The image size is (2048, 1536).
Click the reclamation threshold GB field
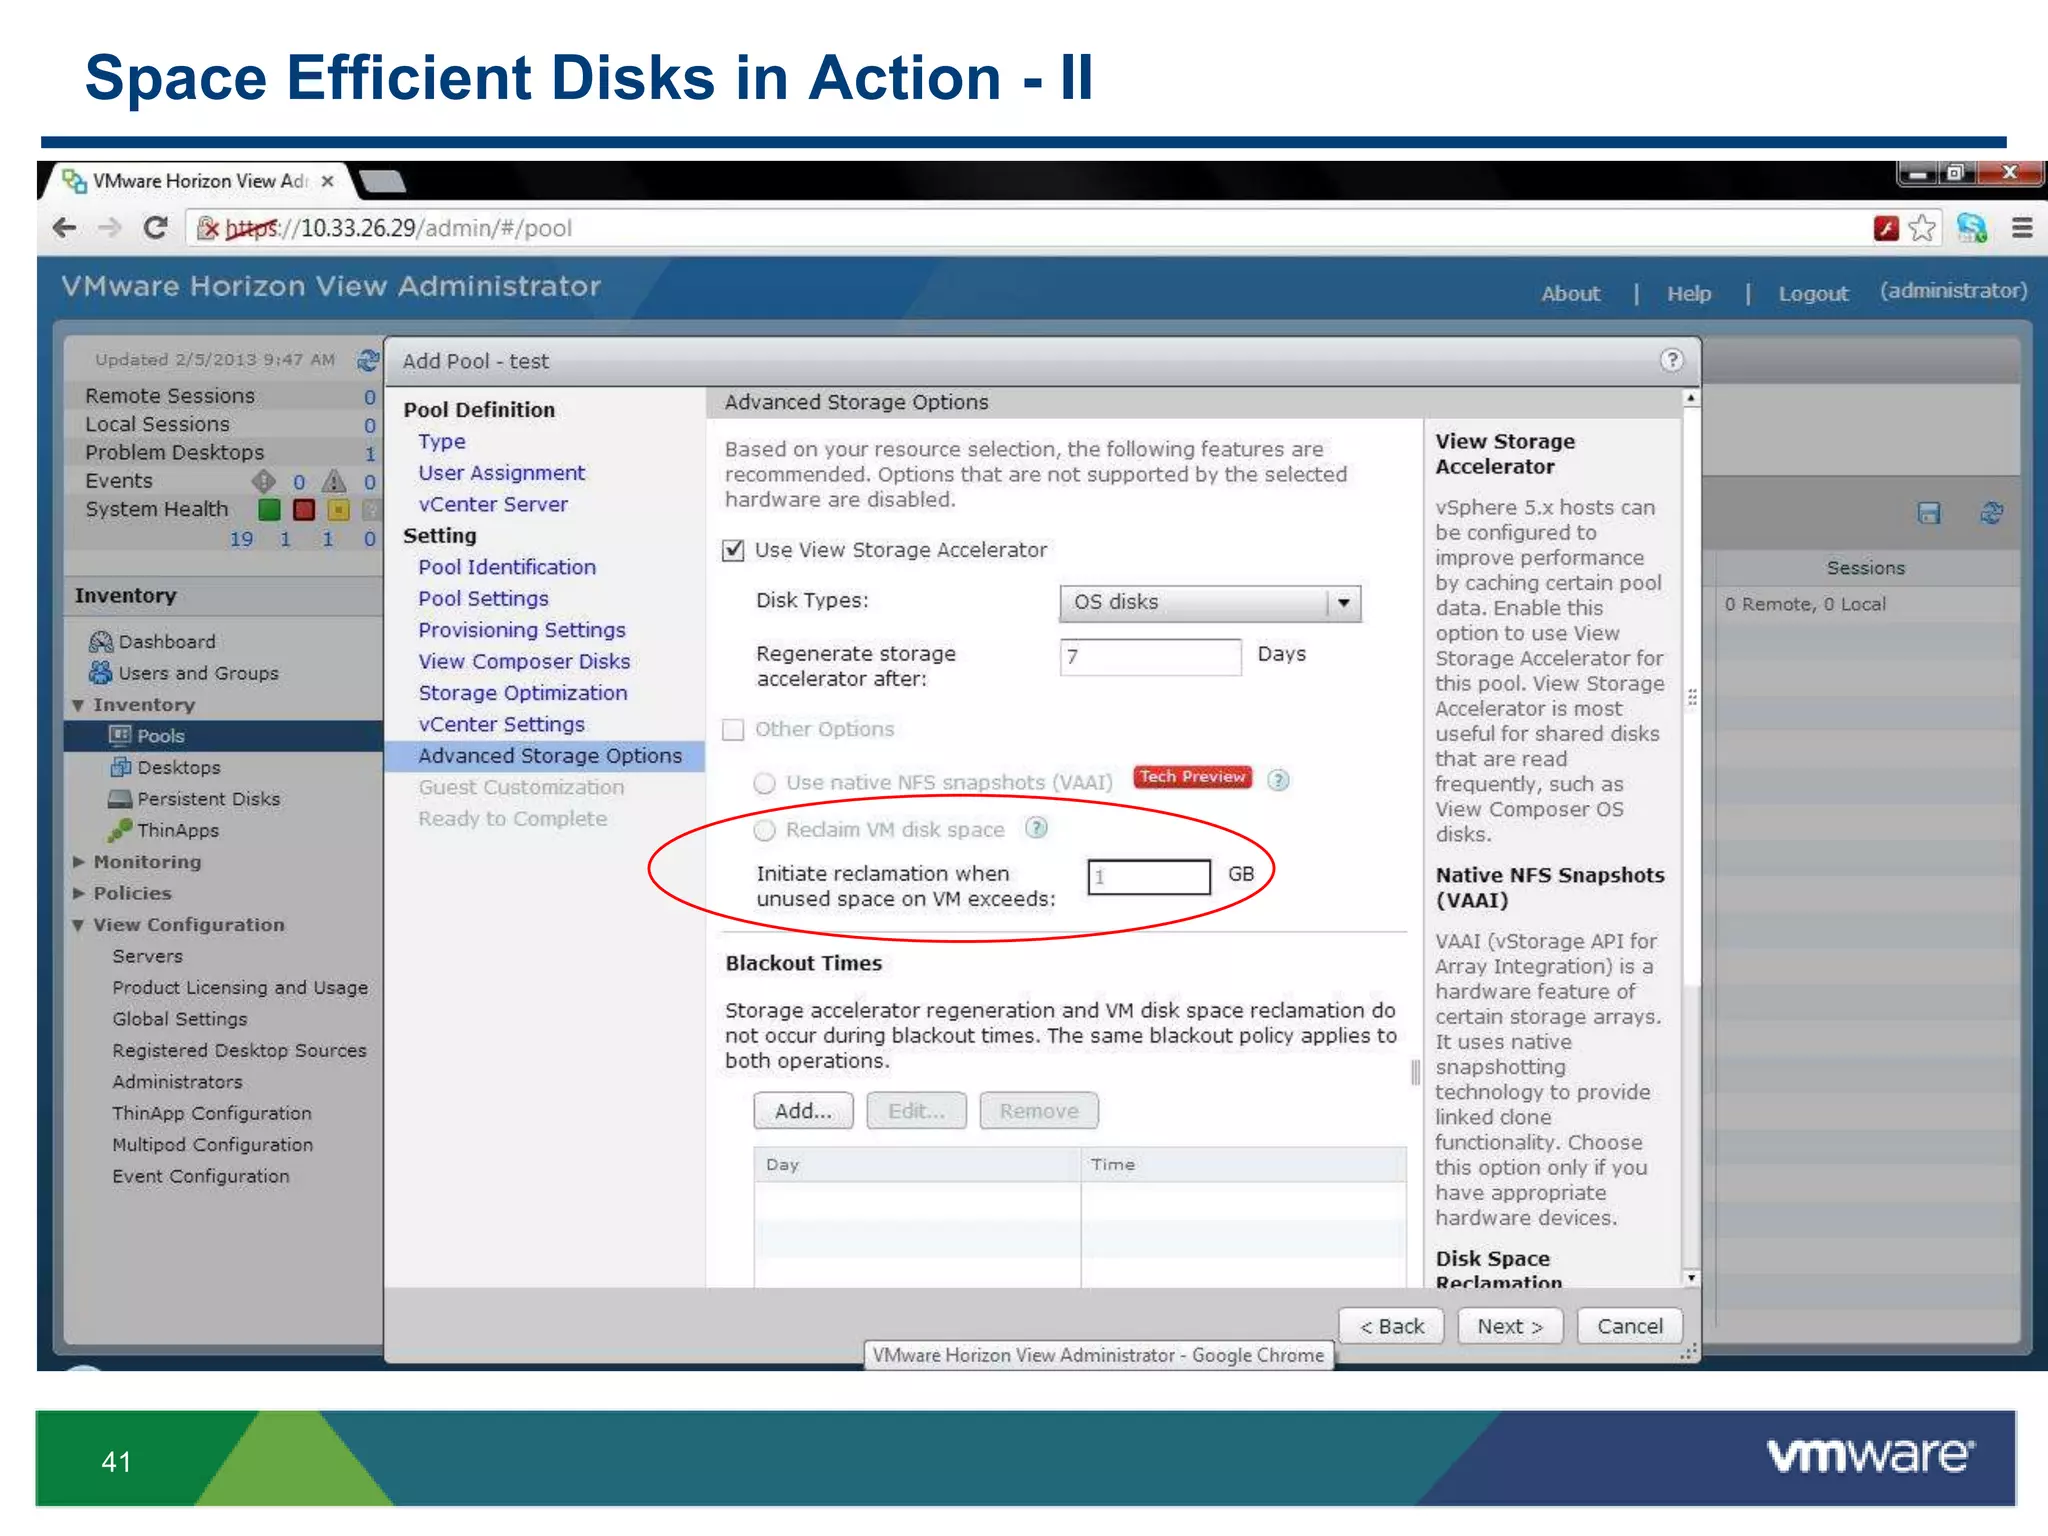tap(1149, 877)
